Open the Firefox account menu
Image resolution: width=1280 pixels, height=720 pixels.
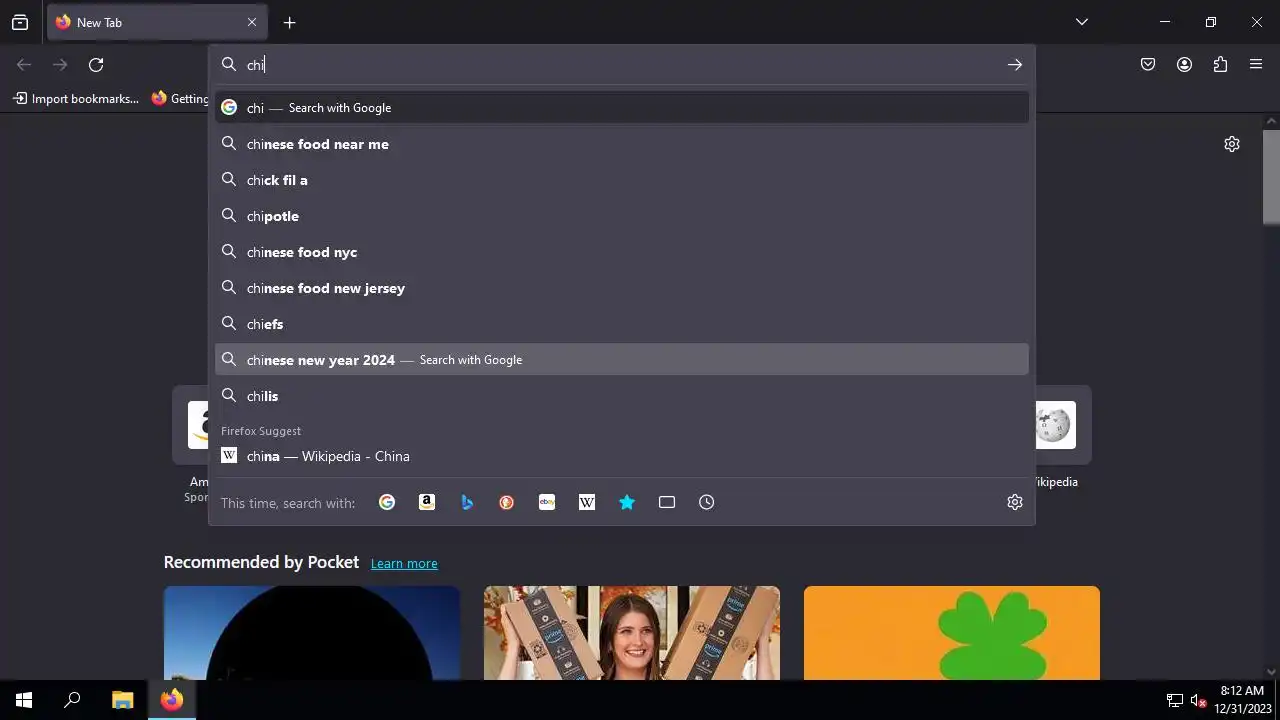[1184, 65]
